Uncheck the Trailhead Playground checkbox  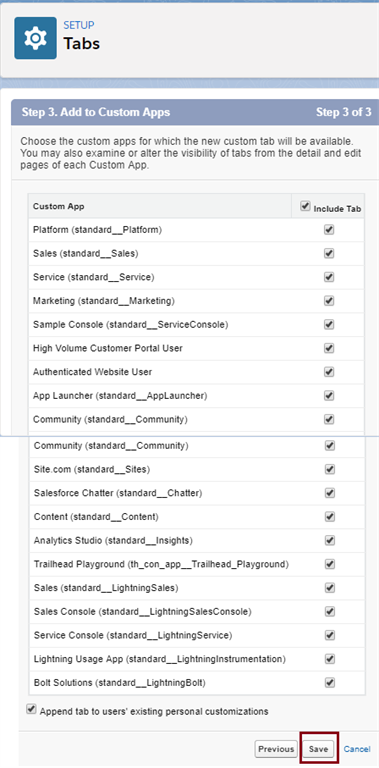coord(330,564)
